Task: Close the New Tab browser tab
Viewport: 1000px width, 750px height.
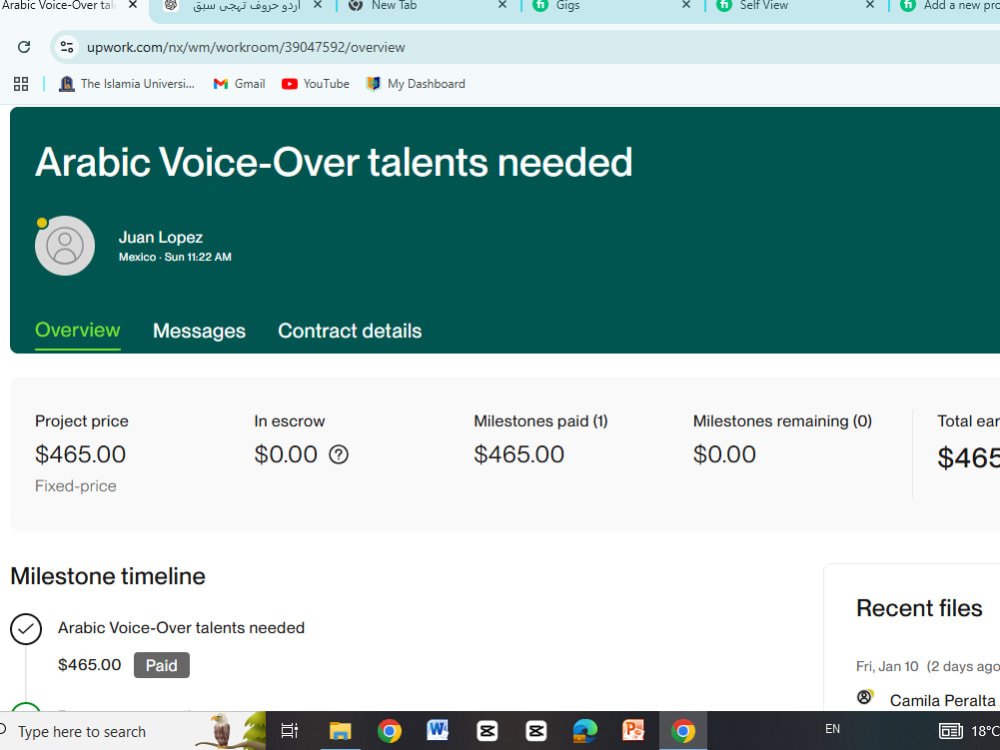Action: [x=503, y=5]
